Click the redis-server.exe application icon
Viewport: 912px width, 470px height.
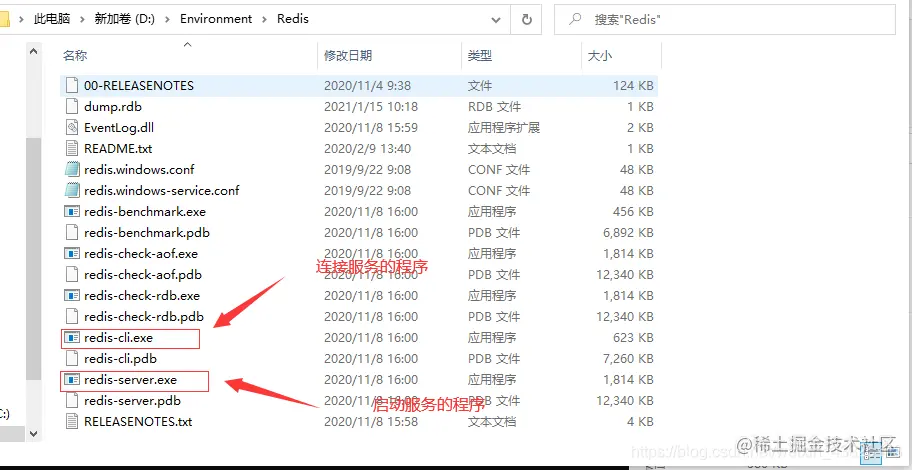72,380
